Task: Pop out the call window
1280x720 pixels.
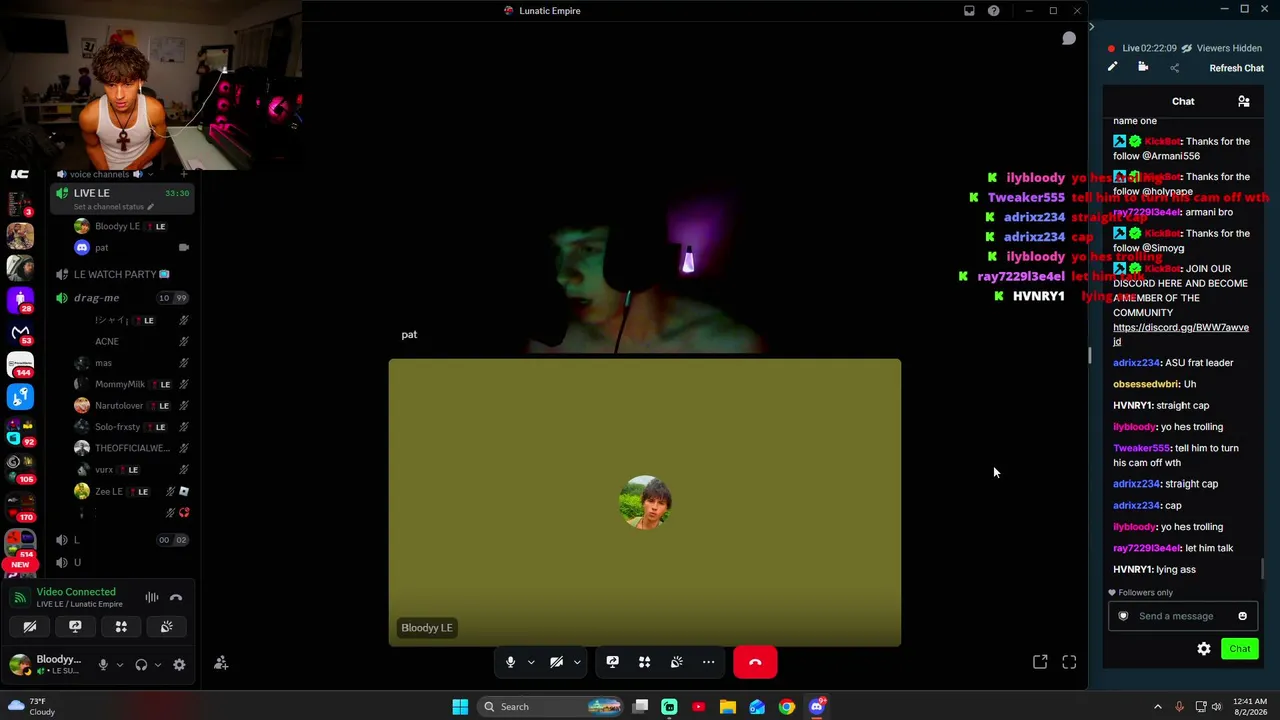Action: click(1040, 662)
